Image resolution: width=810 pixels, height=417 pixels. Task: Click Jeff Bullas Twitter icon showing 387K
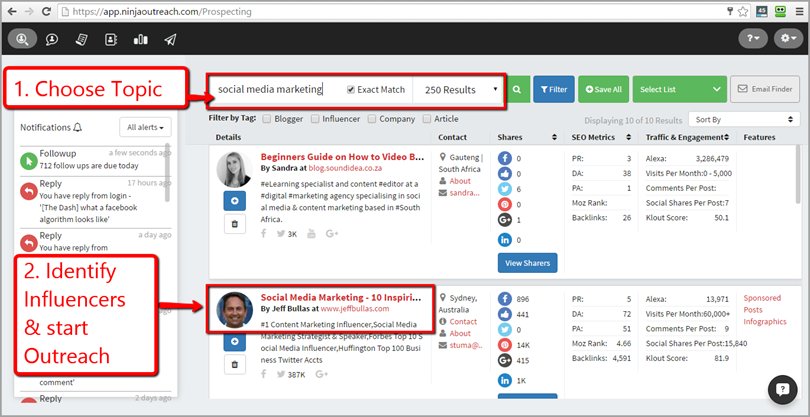(x=281, y=374)
